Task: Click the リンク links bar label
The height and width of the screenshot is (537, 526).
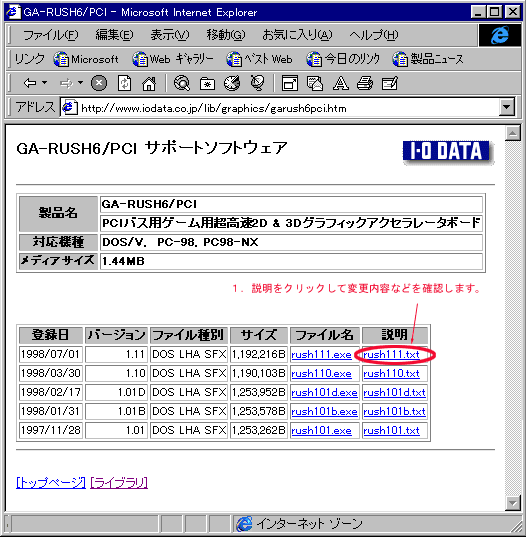Action: pos(29,59)
